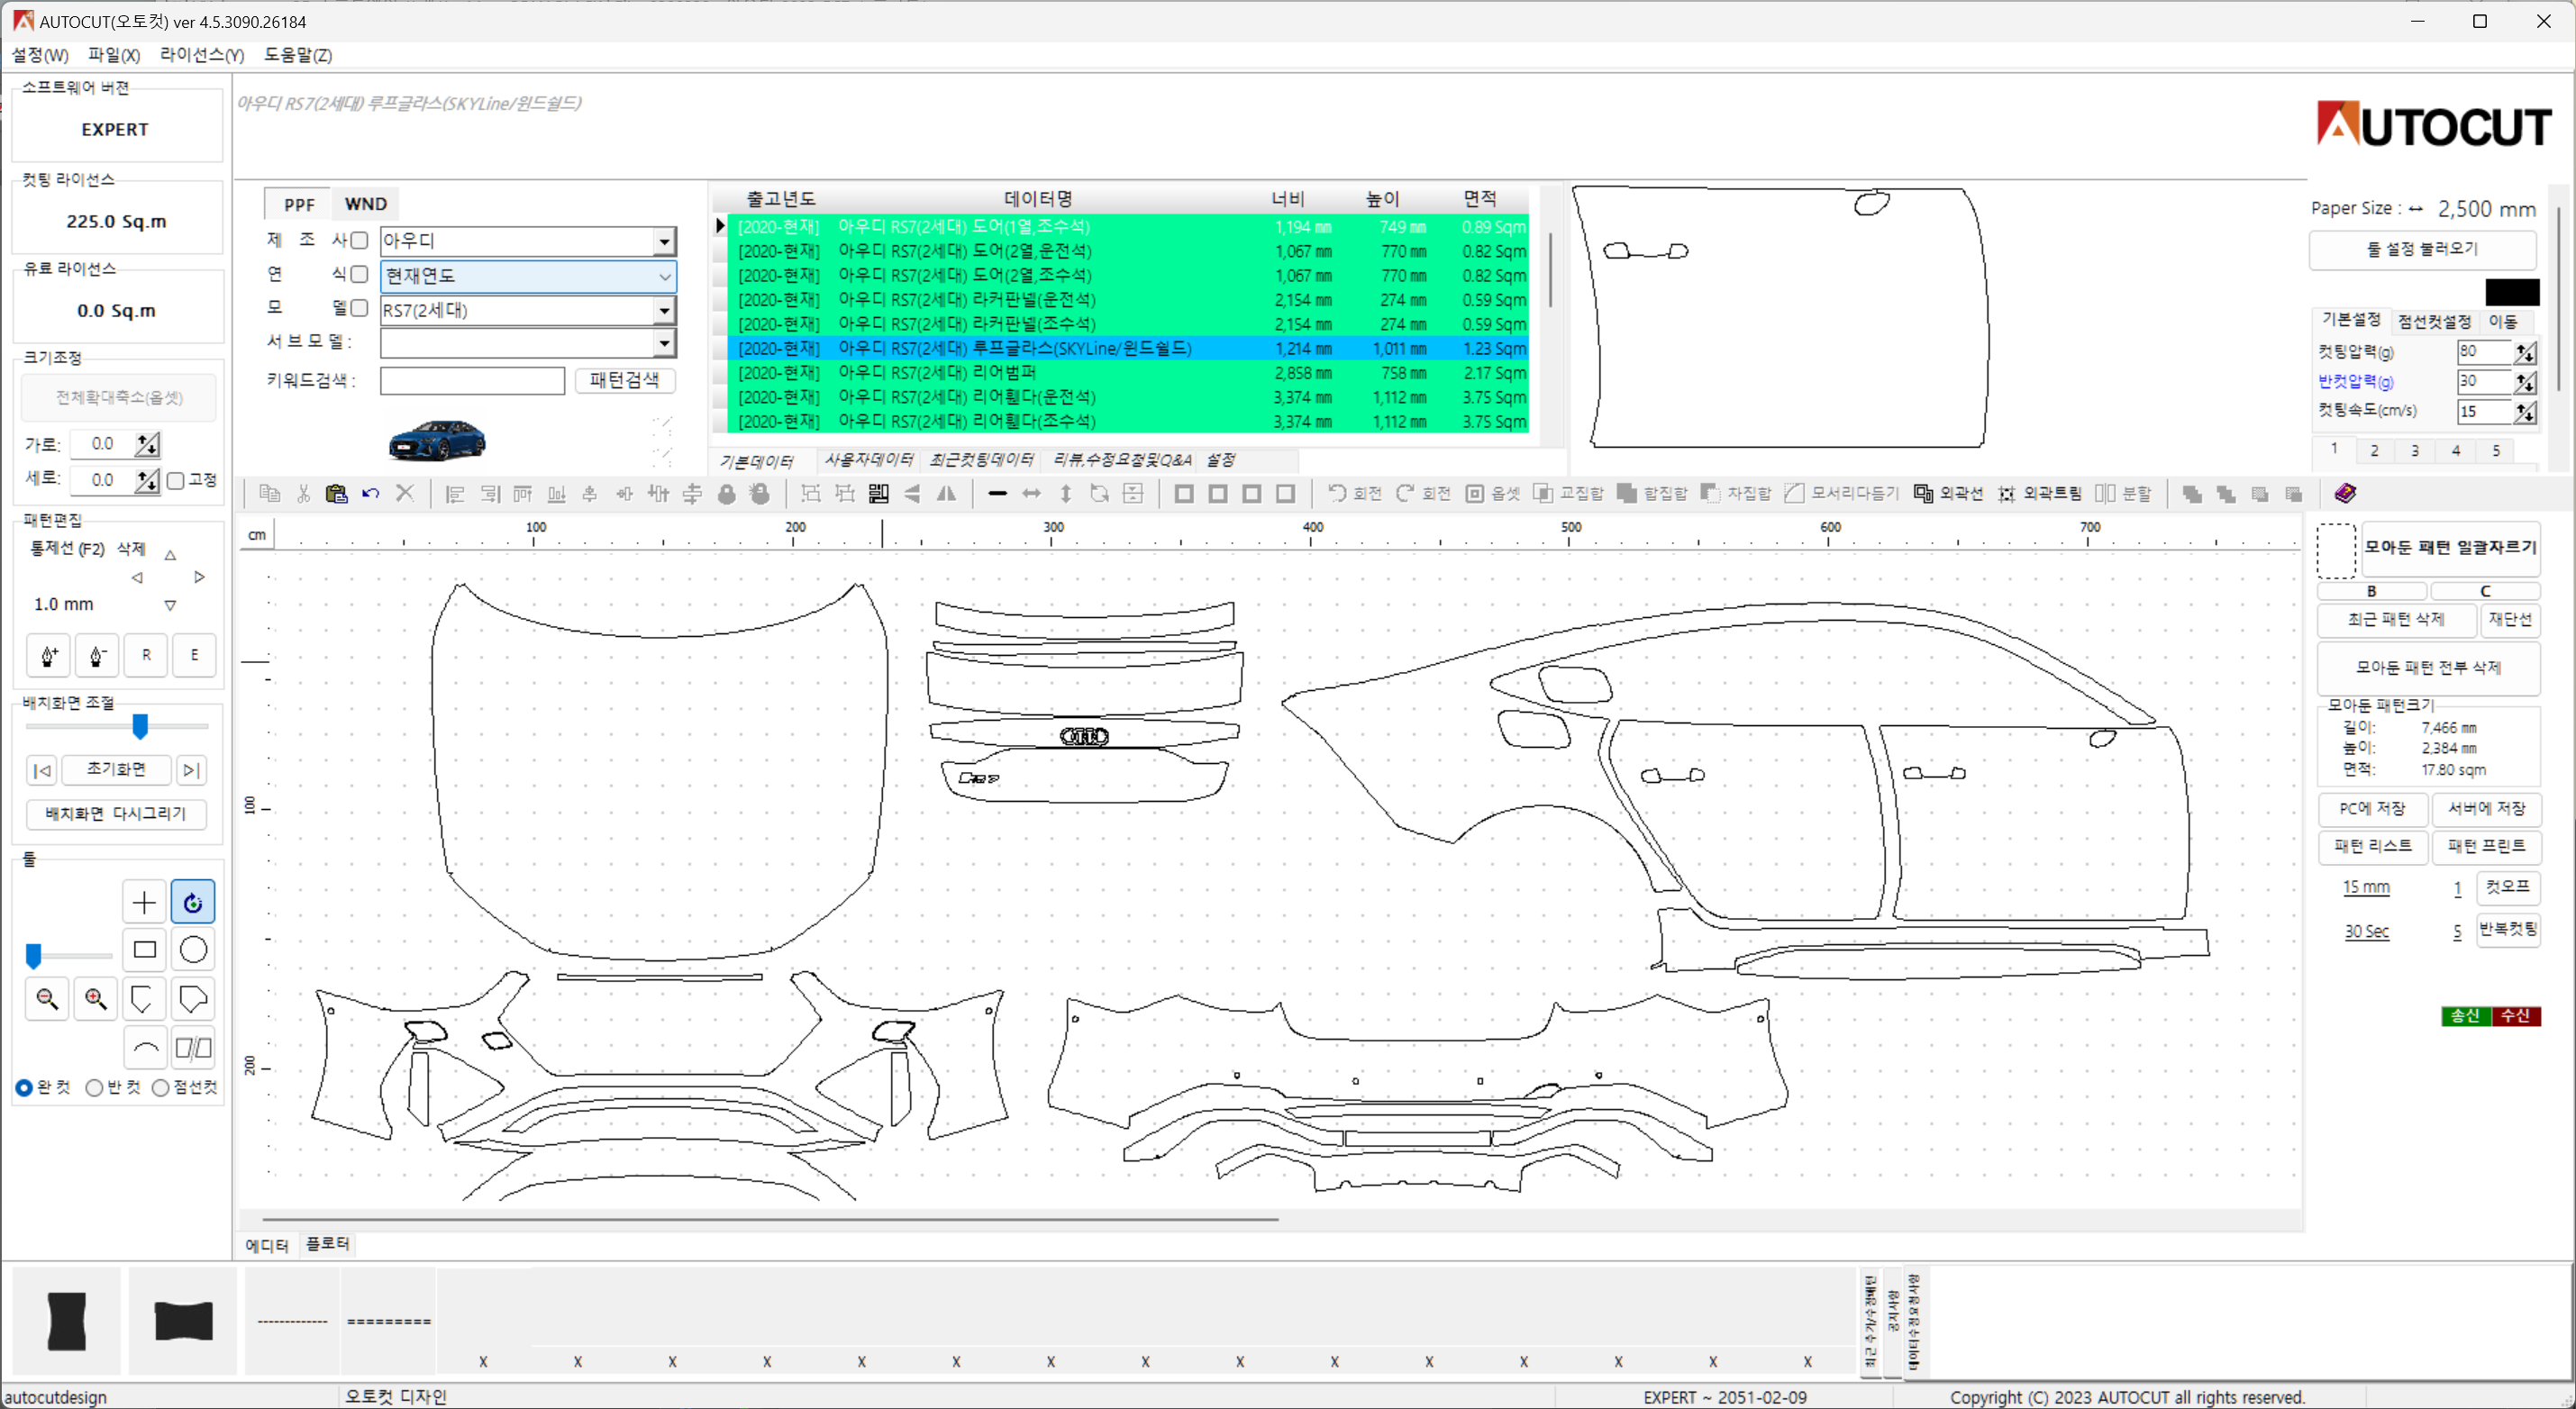Viewport: 2576px width, 1409px height.
Task: Select the split shape tool
Action: point(193,1048)
